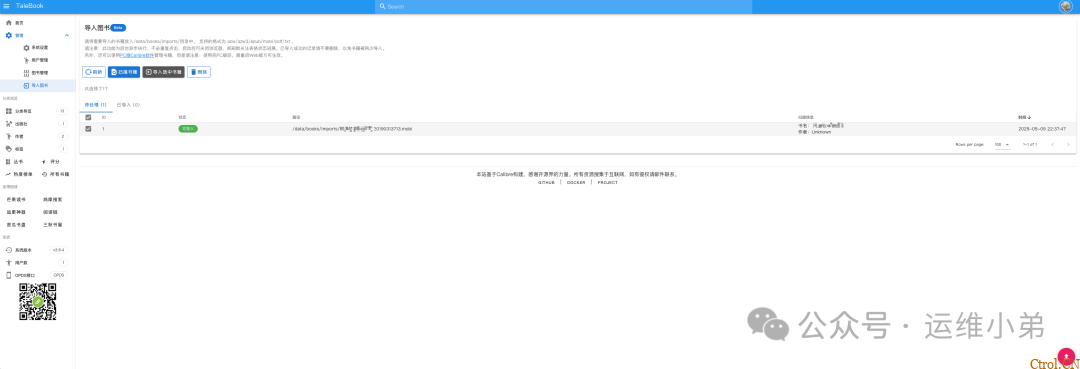Screen dimensions: 1080x369
Task: Open the rows per page 100 dropdown
Action: (1002, 145)
